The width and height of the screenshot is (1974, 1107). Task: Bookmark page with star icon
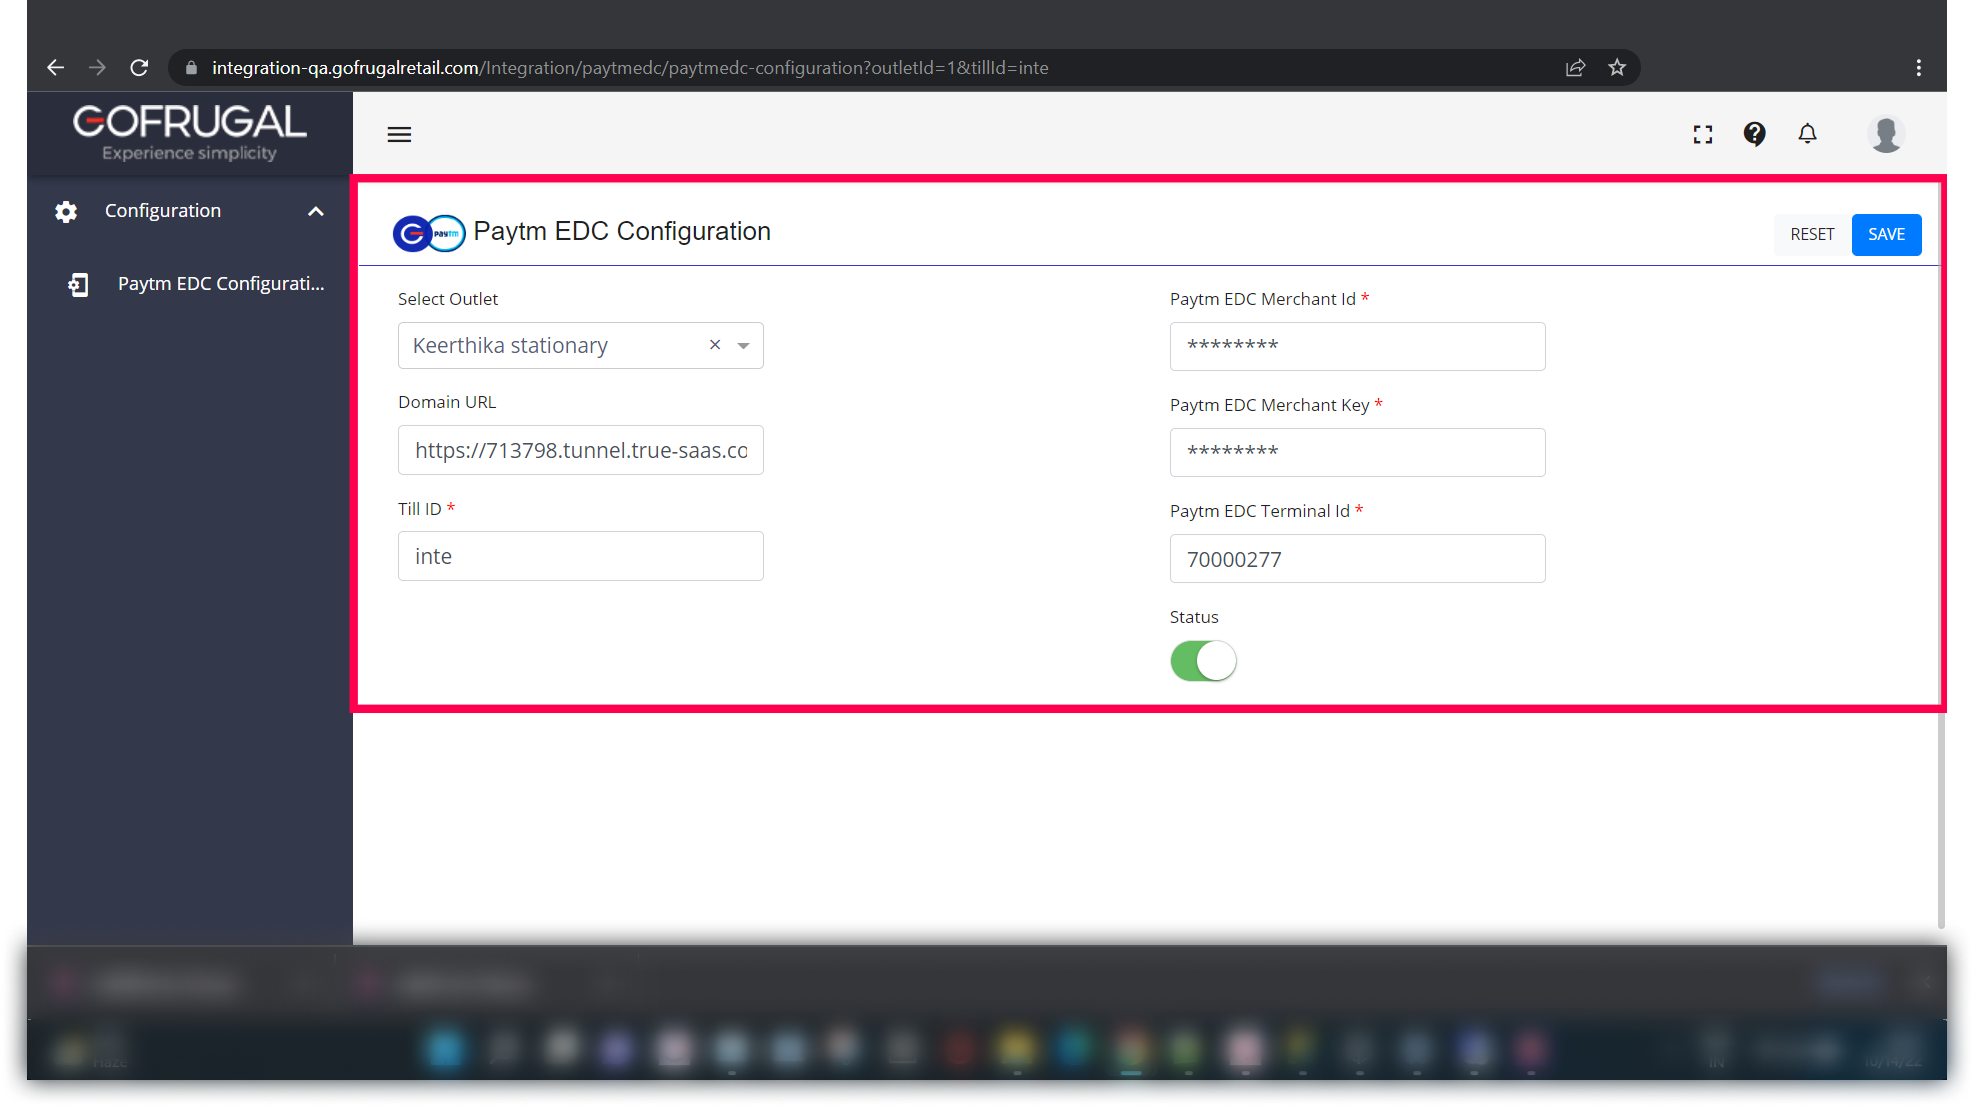point(1617,68)
